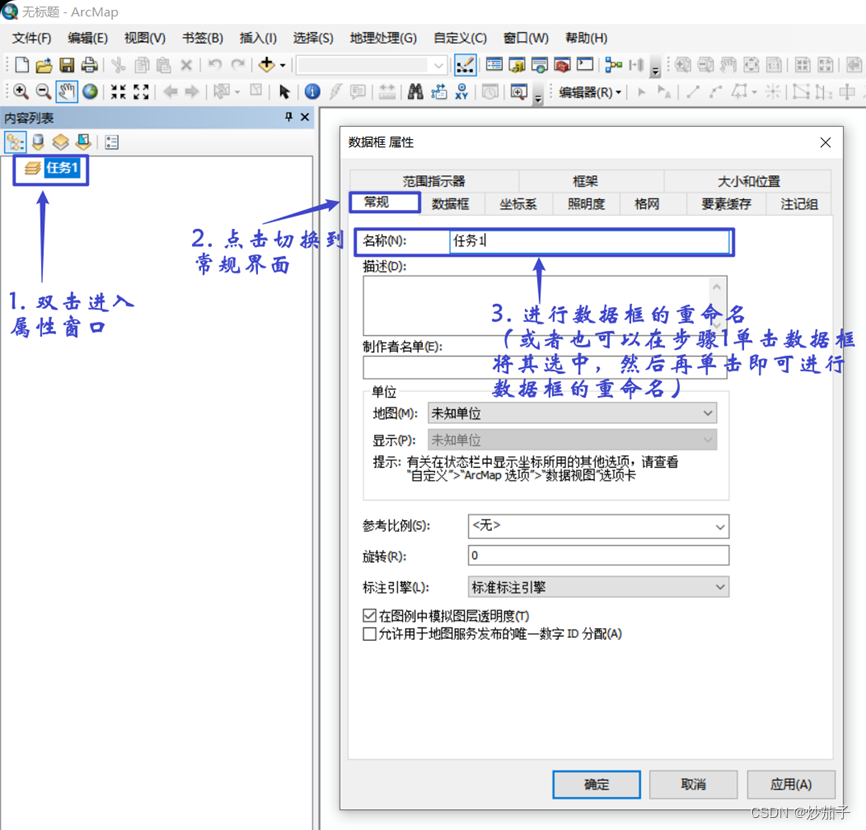Screen dimensions: 866x830
Task: Open the 视图(V) menu
Action: click(x=145, y=38)
